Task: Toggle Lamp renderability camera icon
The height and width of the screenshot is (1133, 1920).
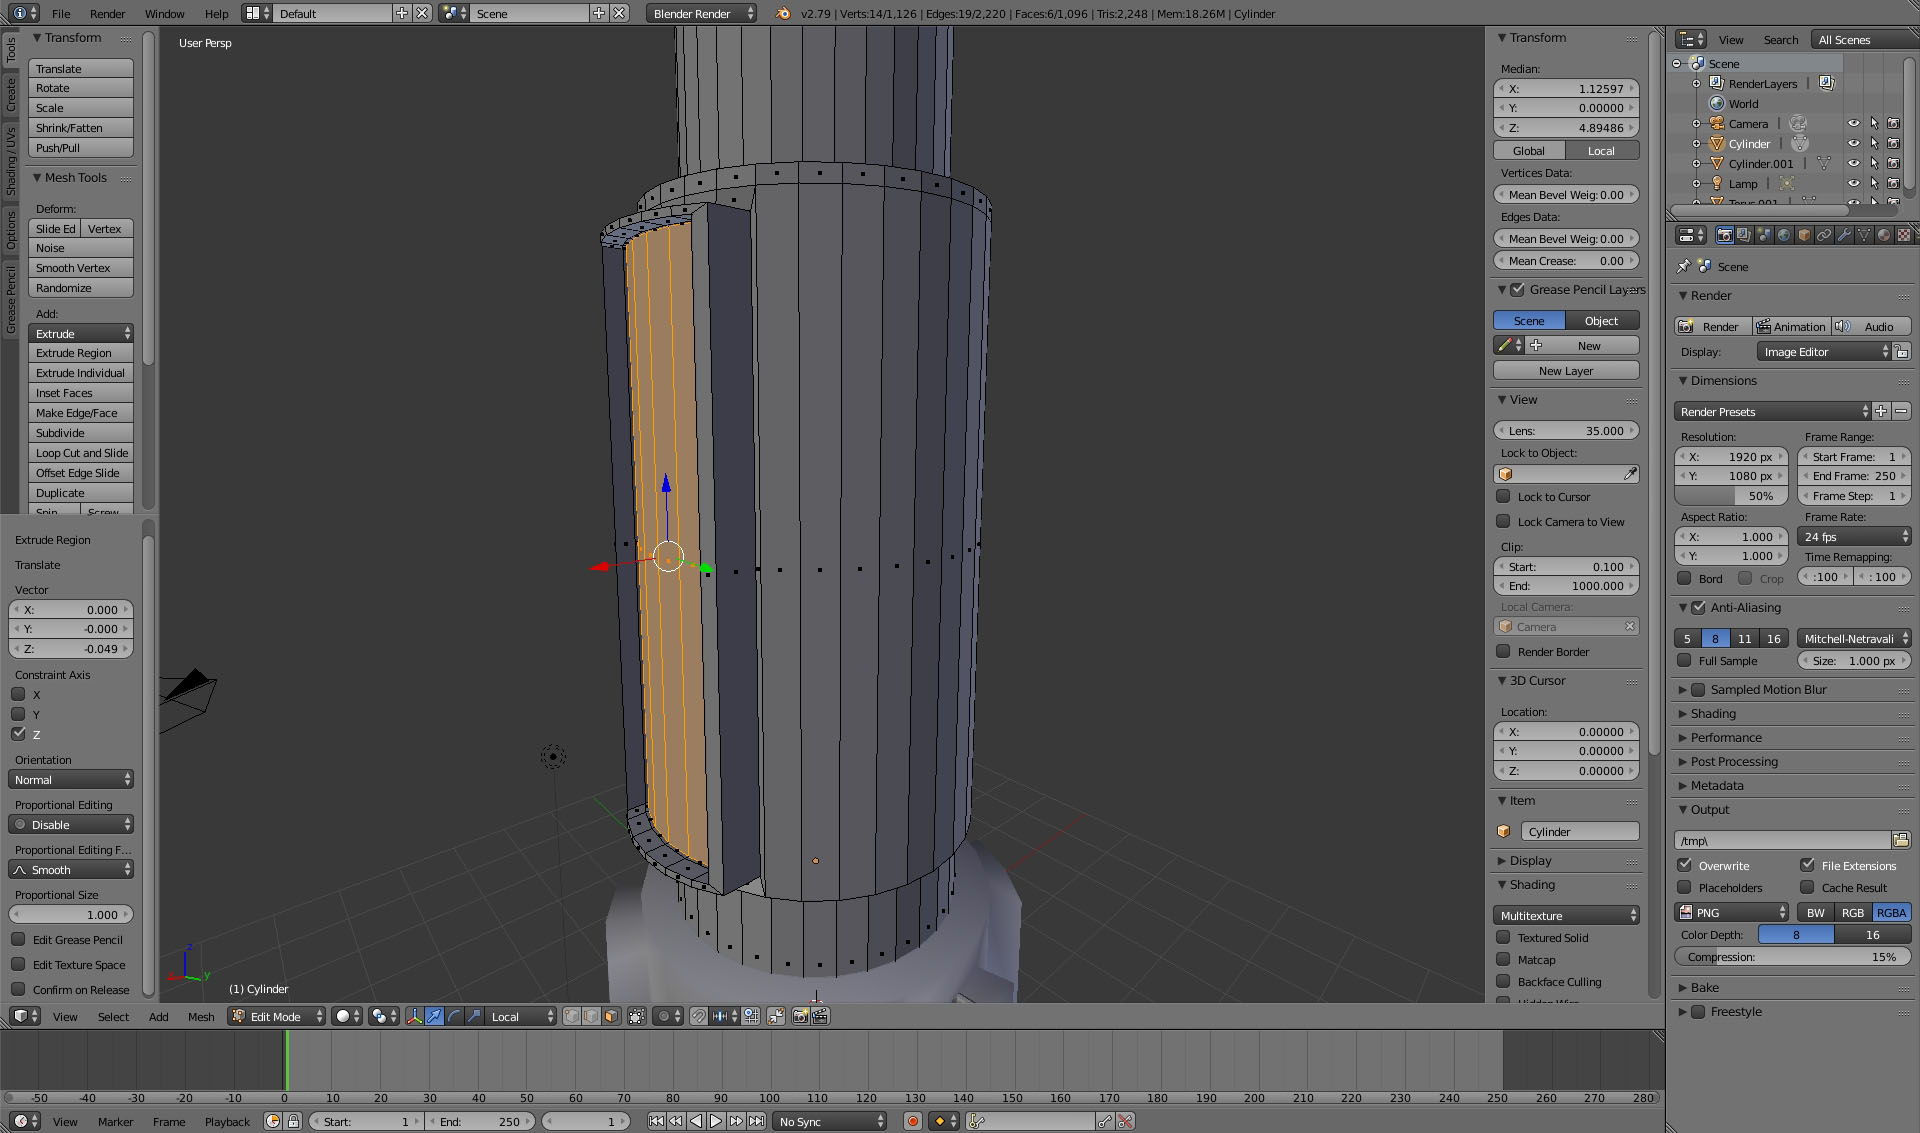Action: pyautogui.click(x=1893, y=183)
